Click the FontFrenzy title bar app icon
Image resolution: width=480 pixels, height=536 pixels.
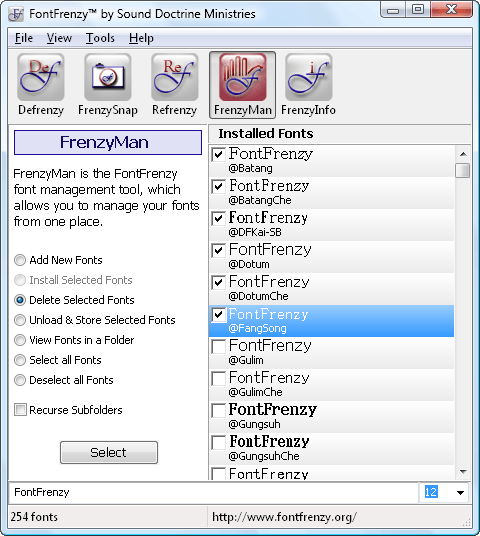coord(16,14)
